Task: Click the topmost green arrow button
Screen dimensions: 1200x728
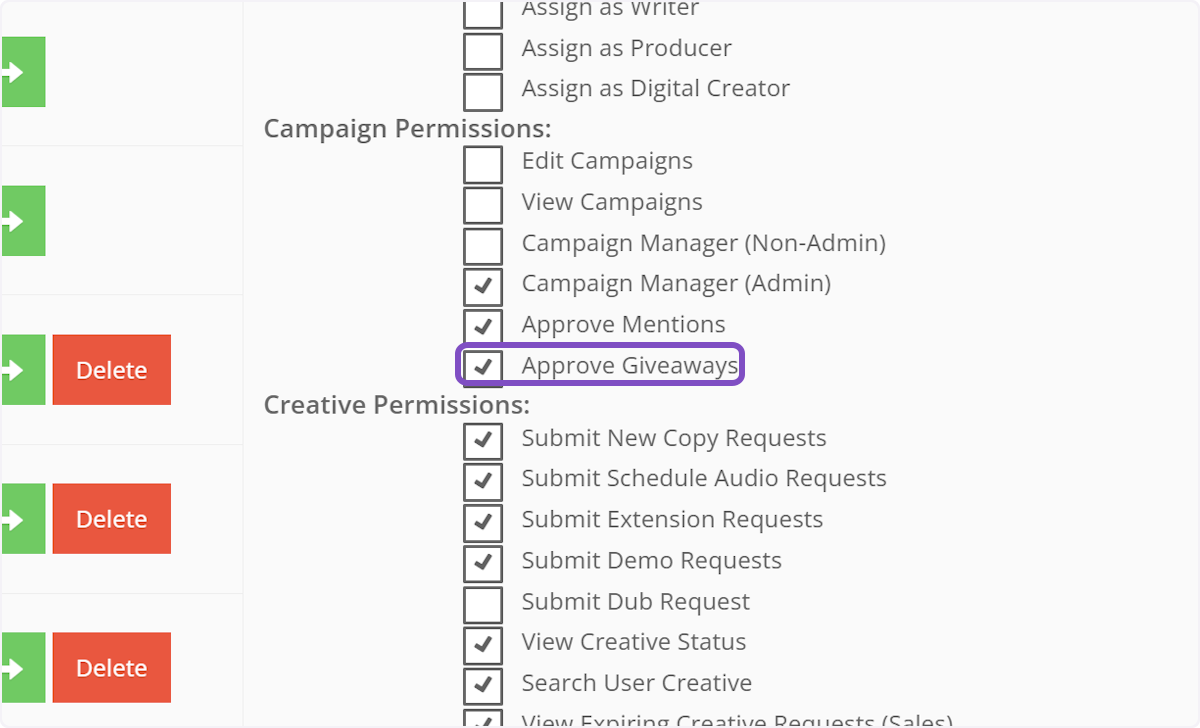Action: click(22, 72)
